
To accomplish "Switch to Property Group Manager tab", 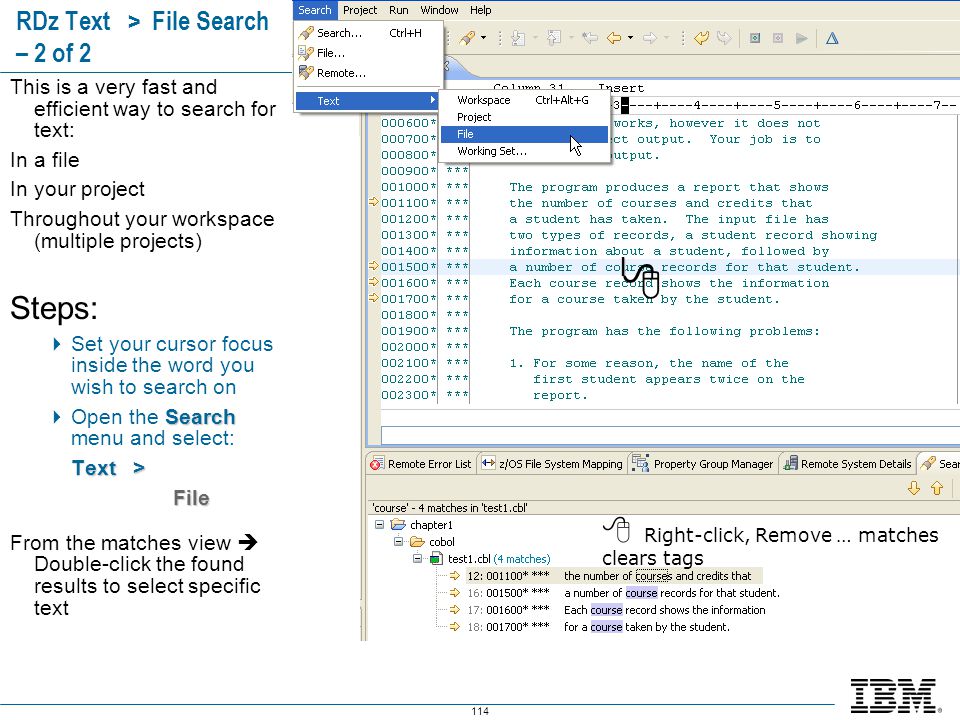I will (703, 464).
